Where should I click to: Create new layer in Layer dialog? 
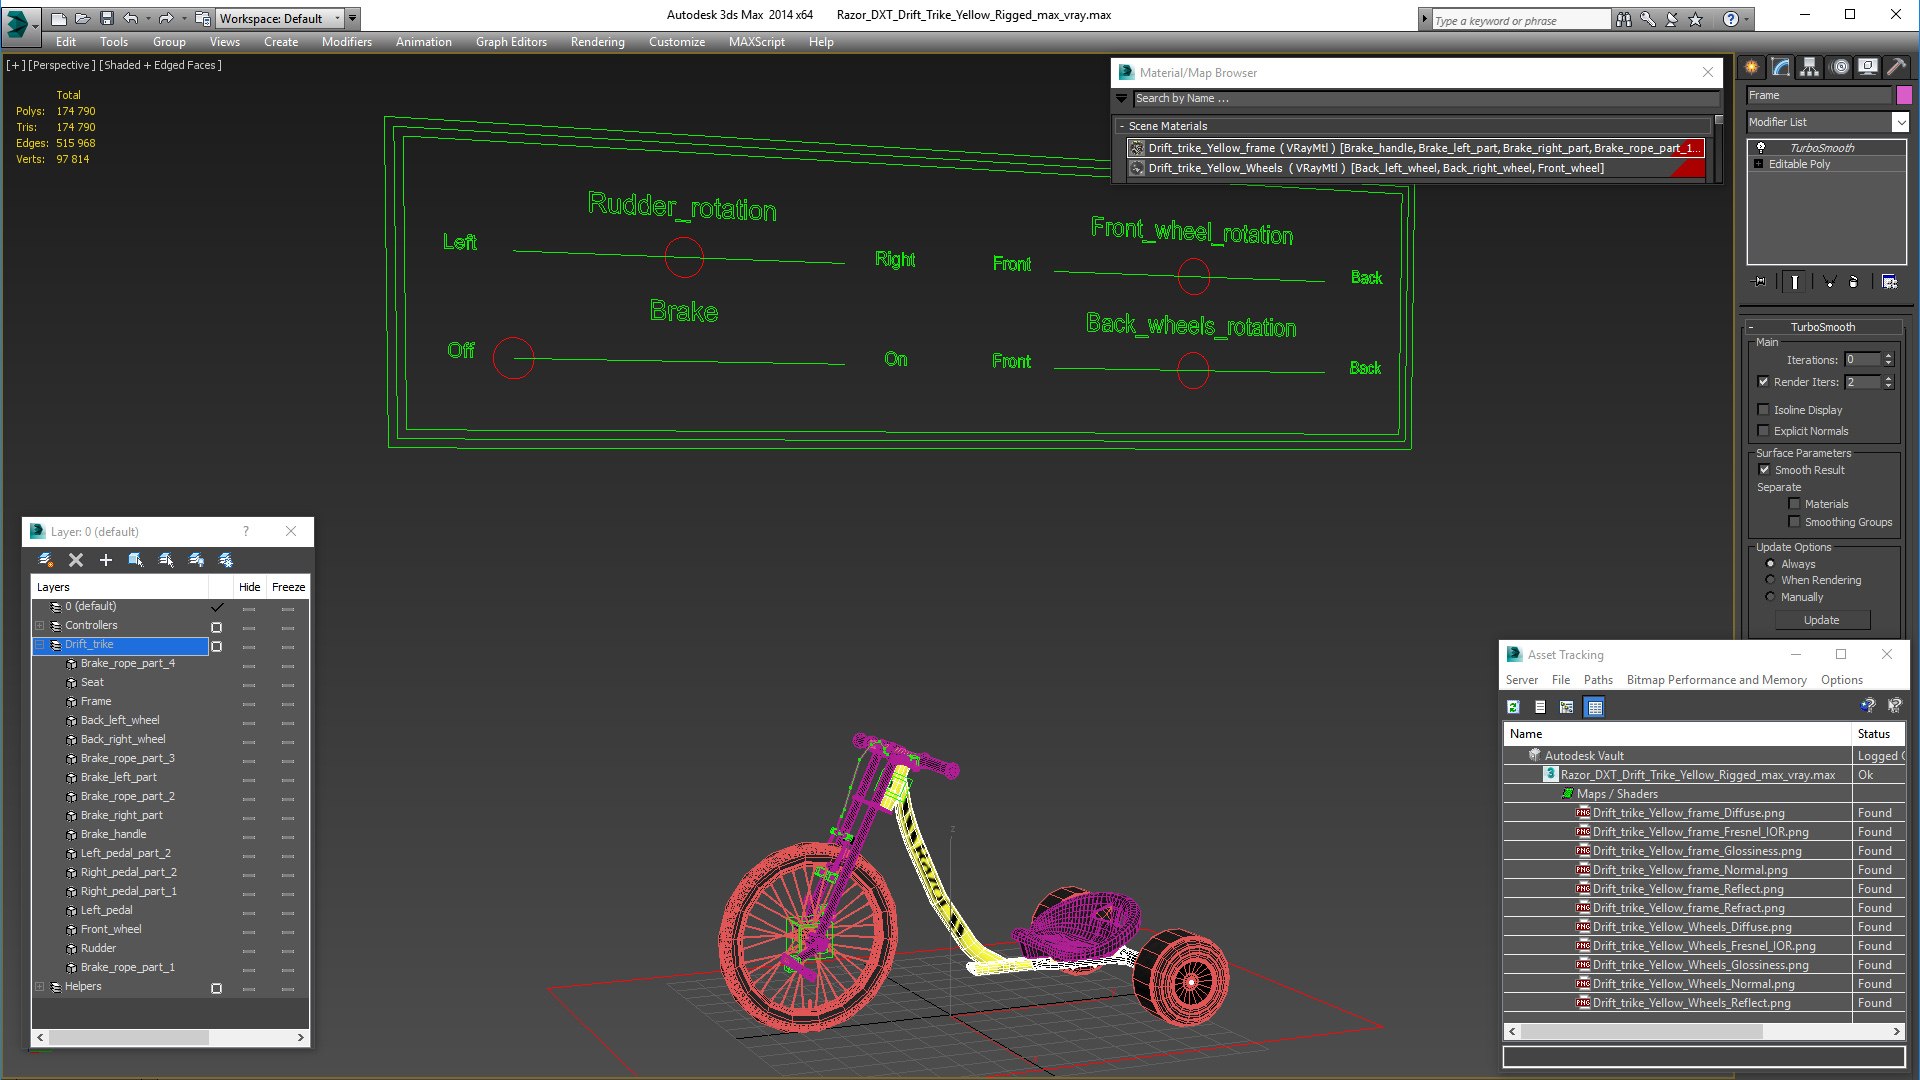(46, 560)
